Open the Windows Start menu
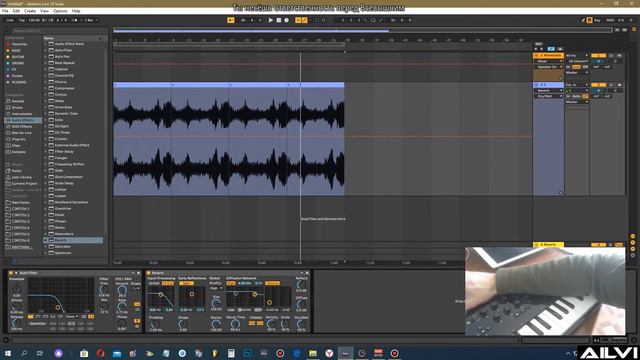 click(7, 353)
